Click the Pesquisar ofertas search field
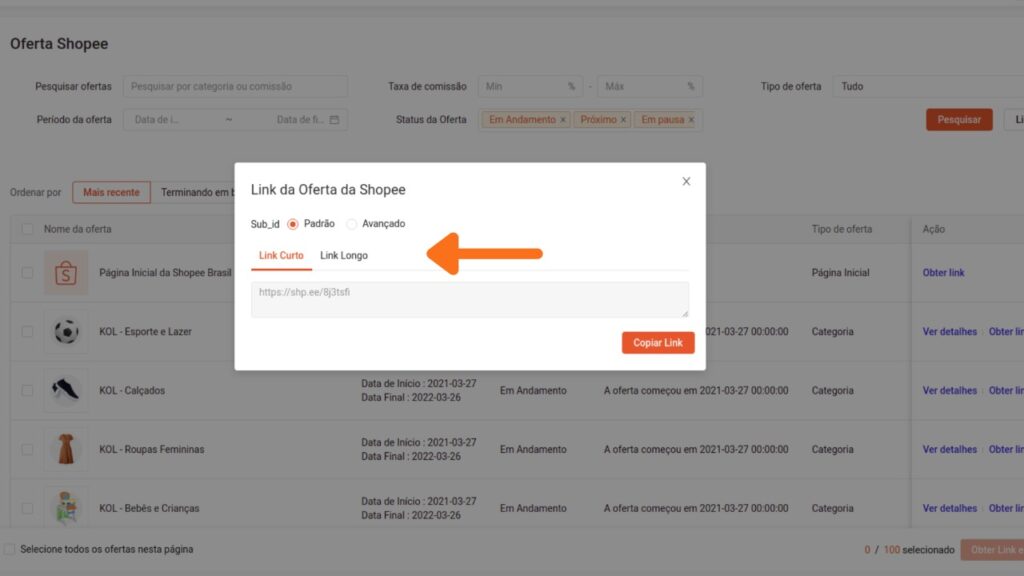 235,86
